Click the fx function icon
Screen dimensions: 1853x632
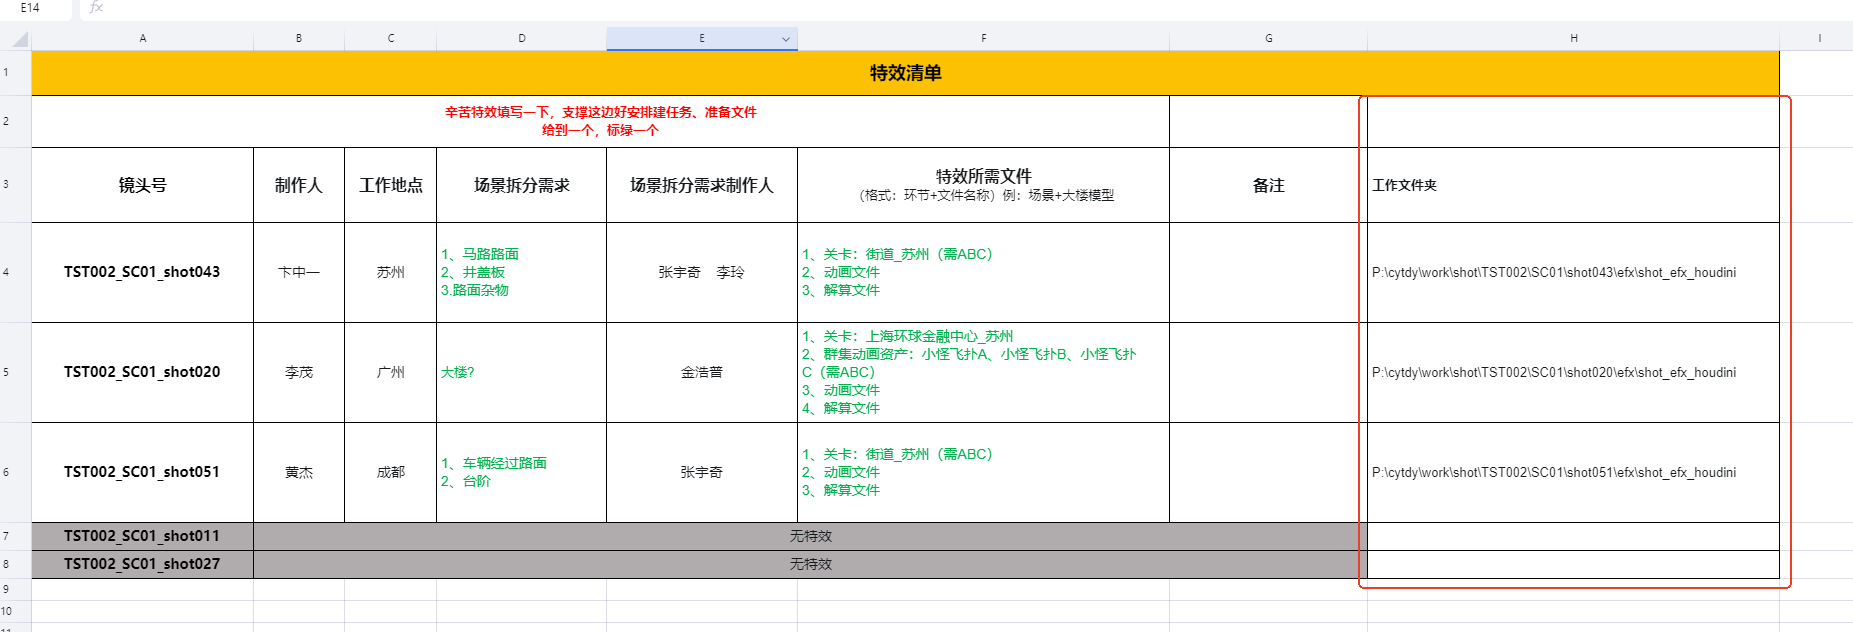[x=96, y=8]
